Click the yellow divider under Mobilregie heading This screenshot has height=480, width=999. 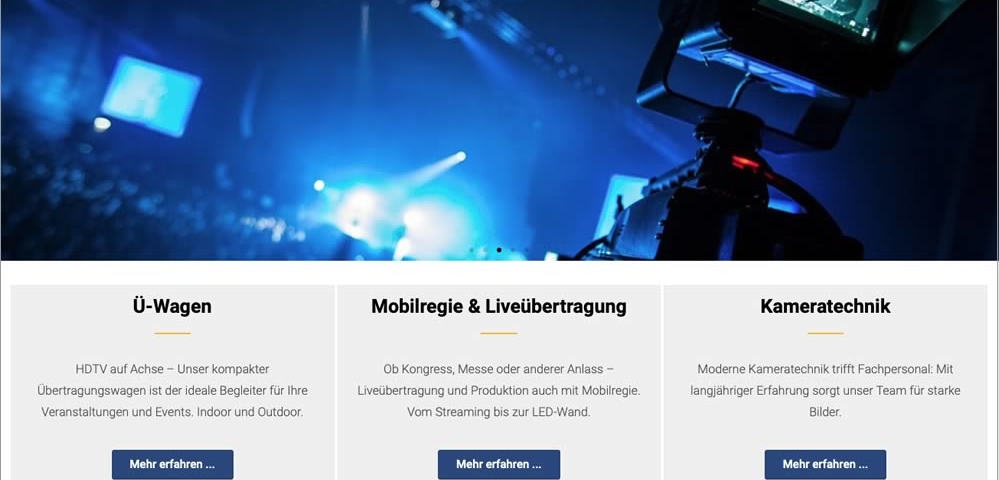pyautogui.click(x=499, y=333)
